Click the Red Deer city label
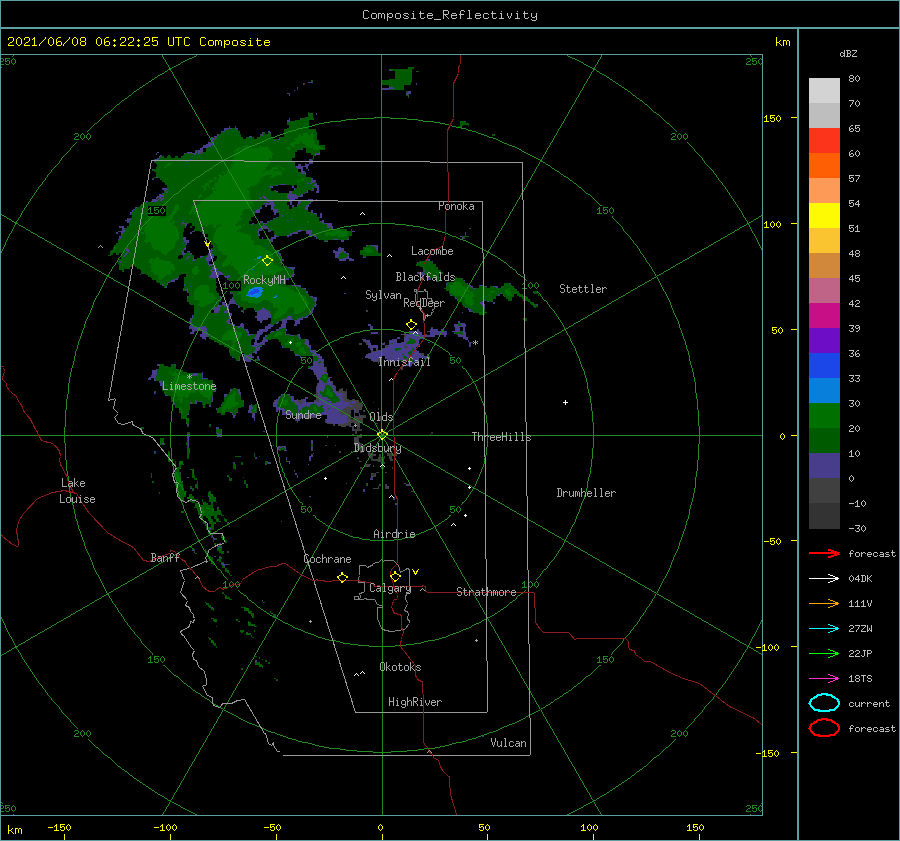Screen dimensions: 900x841 (x=424, y=303)
